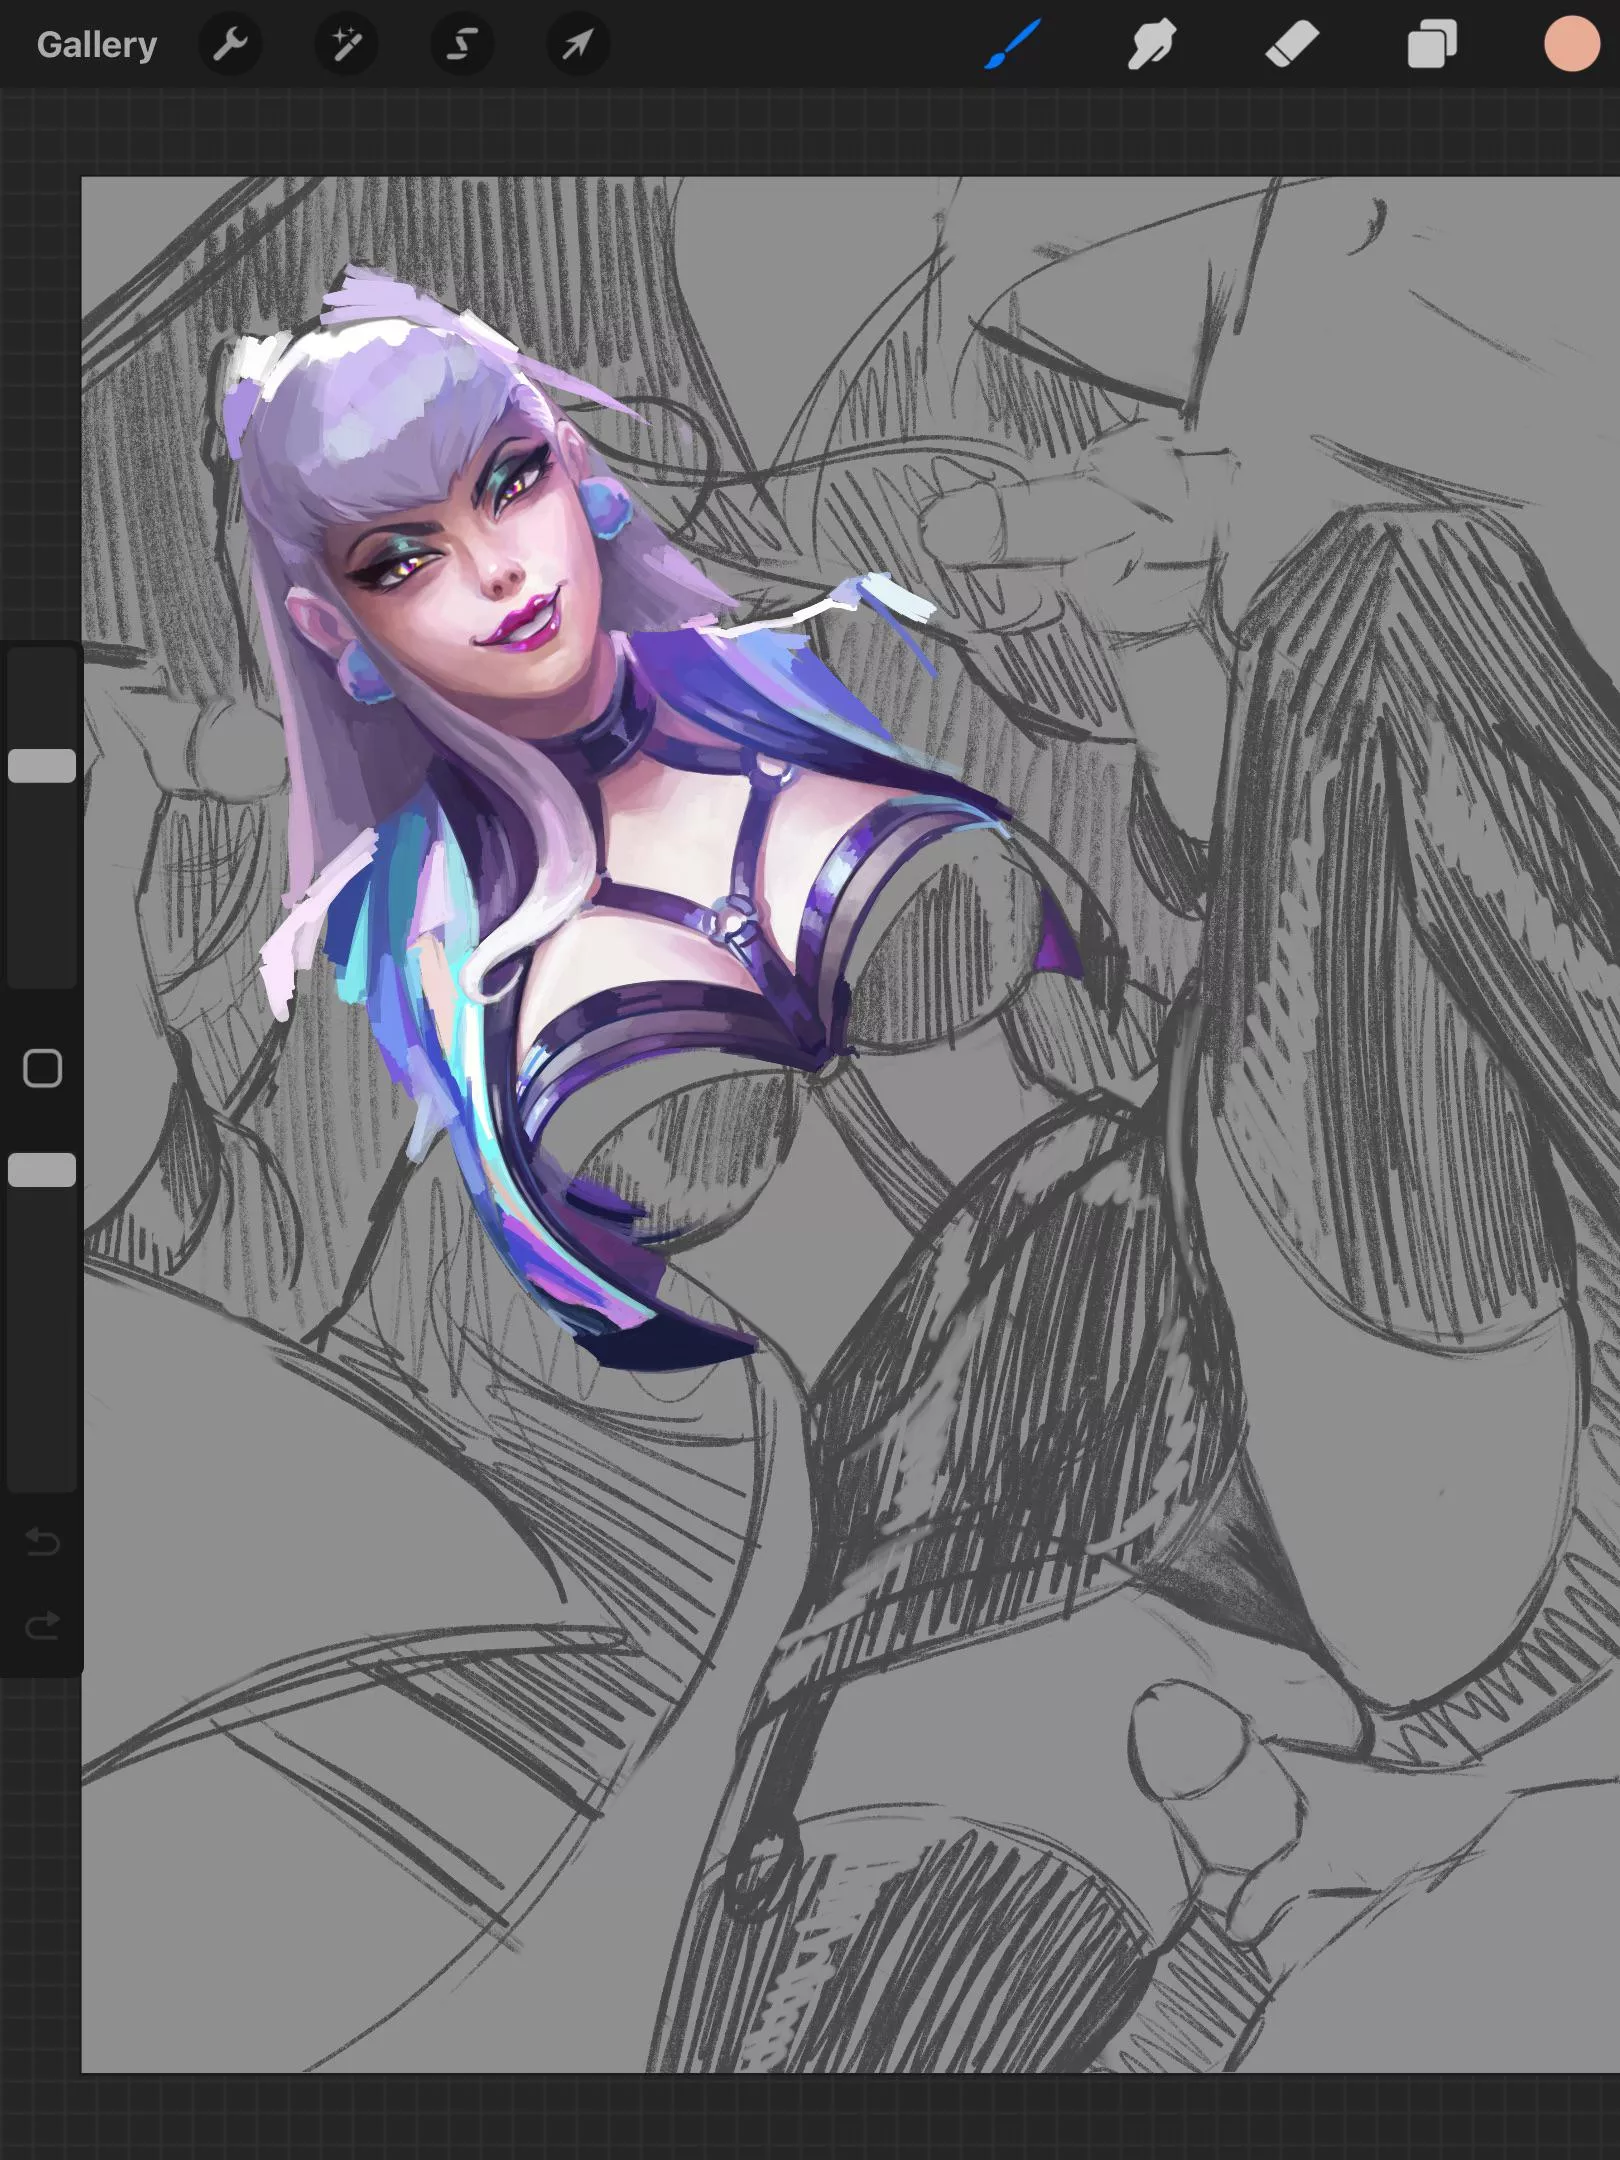
Task: Return to the Gallery
Action: click(x=96, y=44)
